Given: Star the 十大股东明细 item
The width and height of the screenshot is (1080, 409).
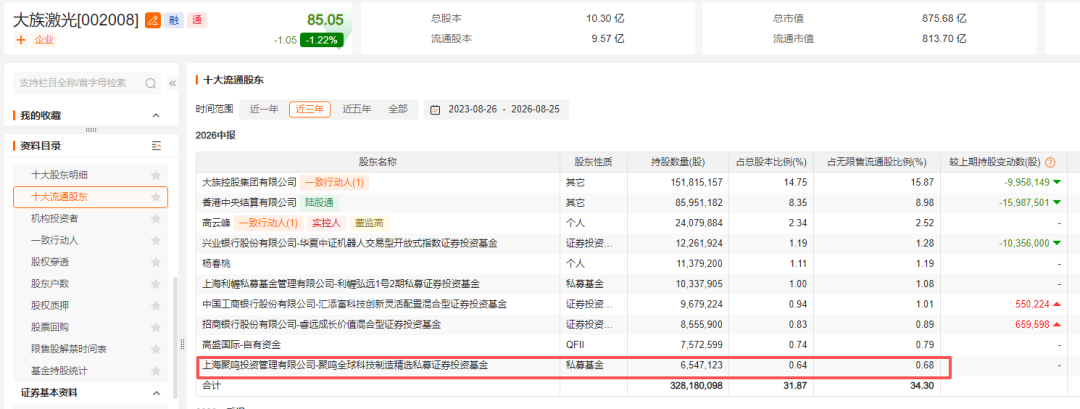Looking at the screenshot, I should (x=156, y=175).
